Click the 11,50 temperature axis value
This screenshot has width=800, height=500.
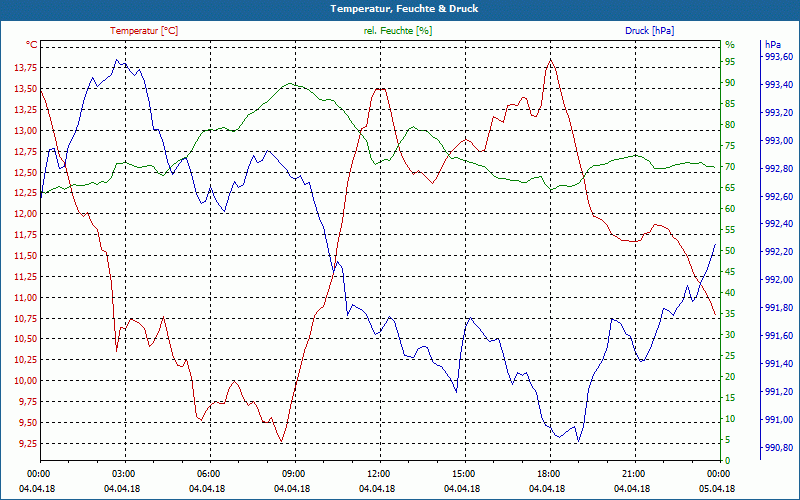26,256
